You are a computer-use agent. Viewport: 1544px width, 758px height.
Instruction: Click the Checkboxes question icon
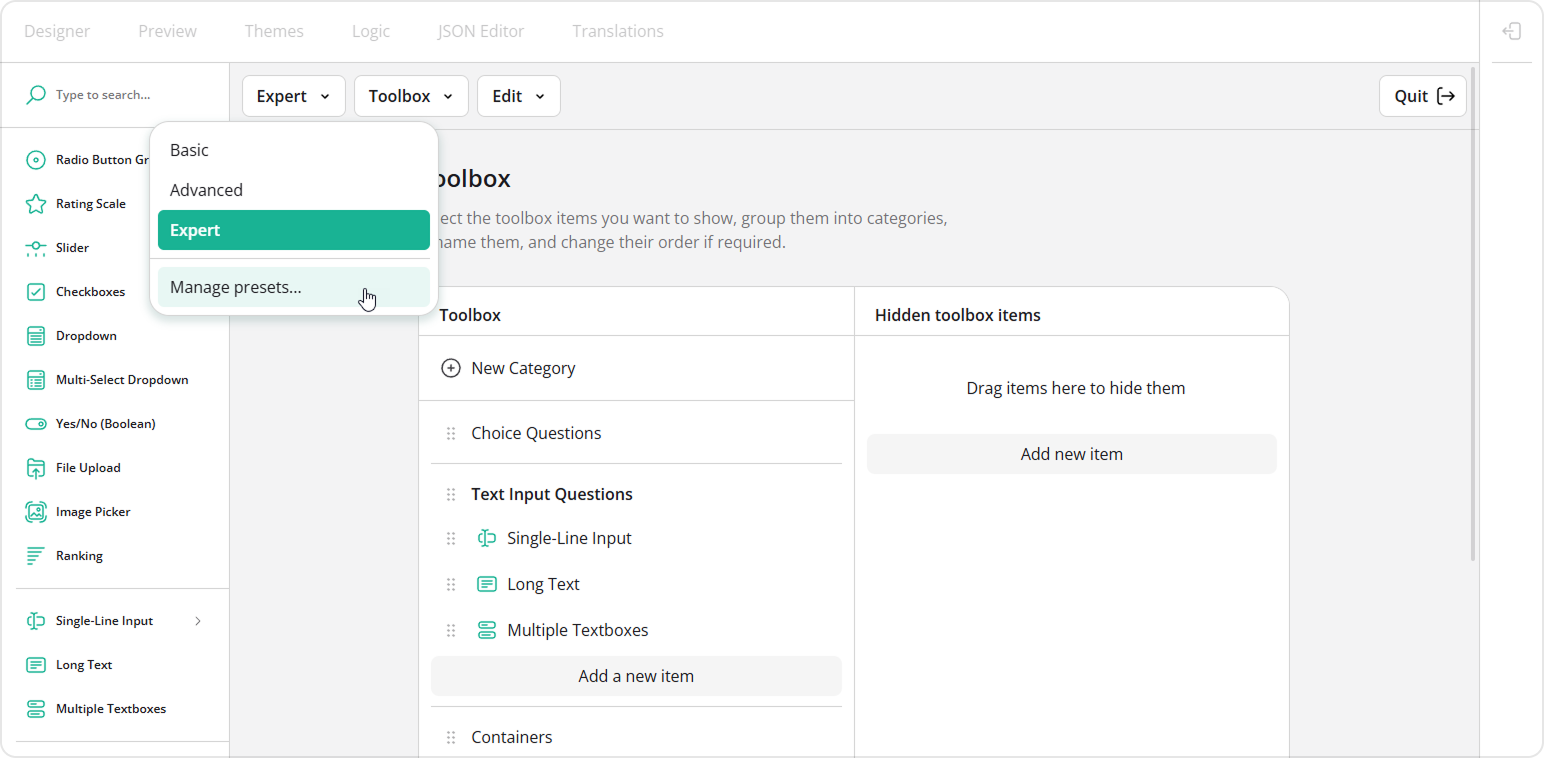[x=35, y=291]
